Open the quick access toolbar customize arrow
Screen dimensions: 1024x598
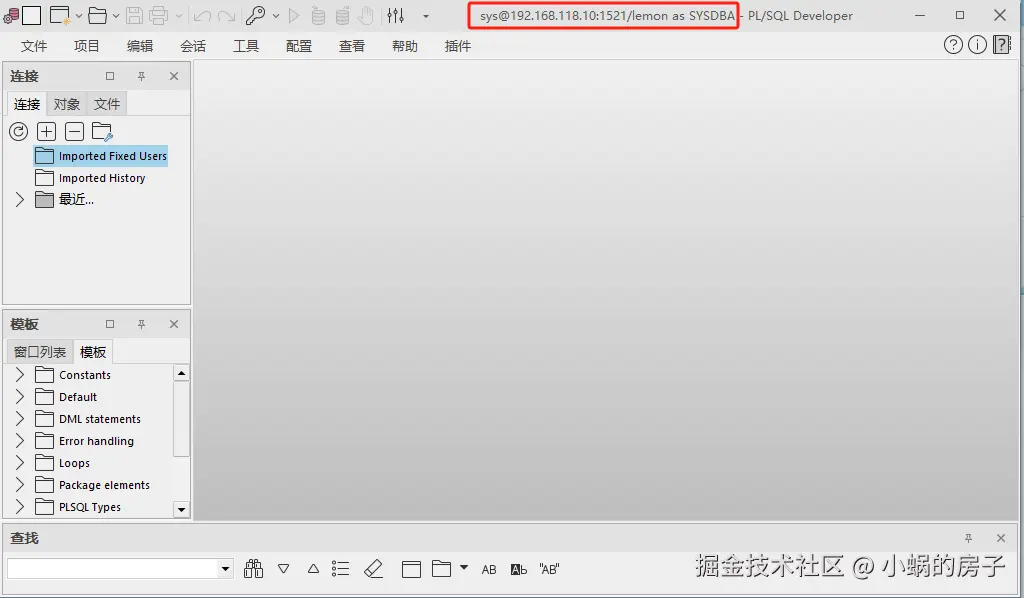click(426, 16)
